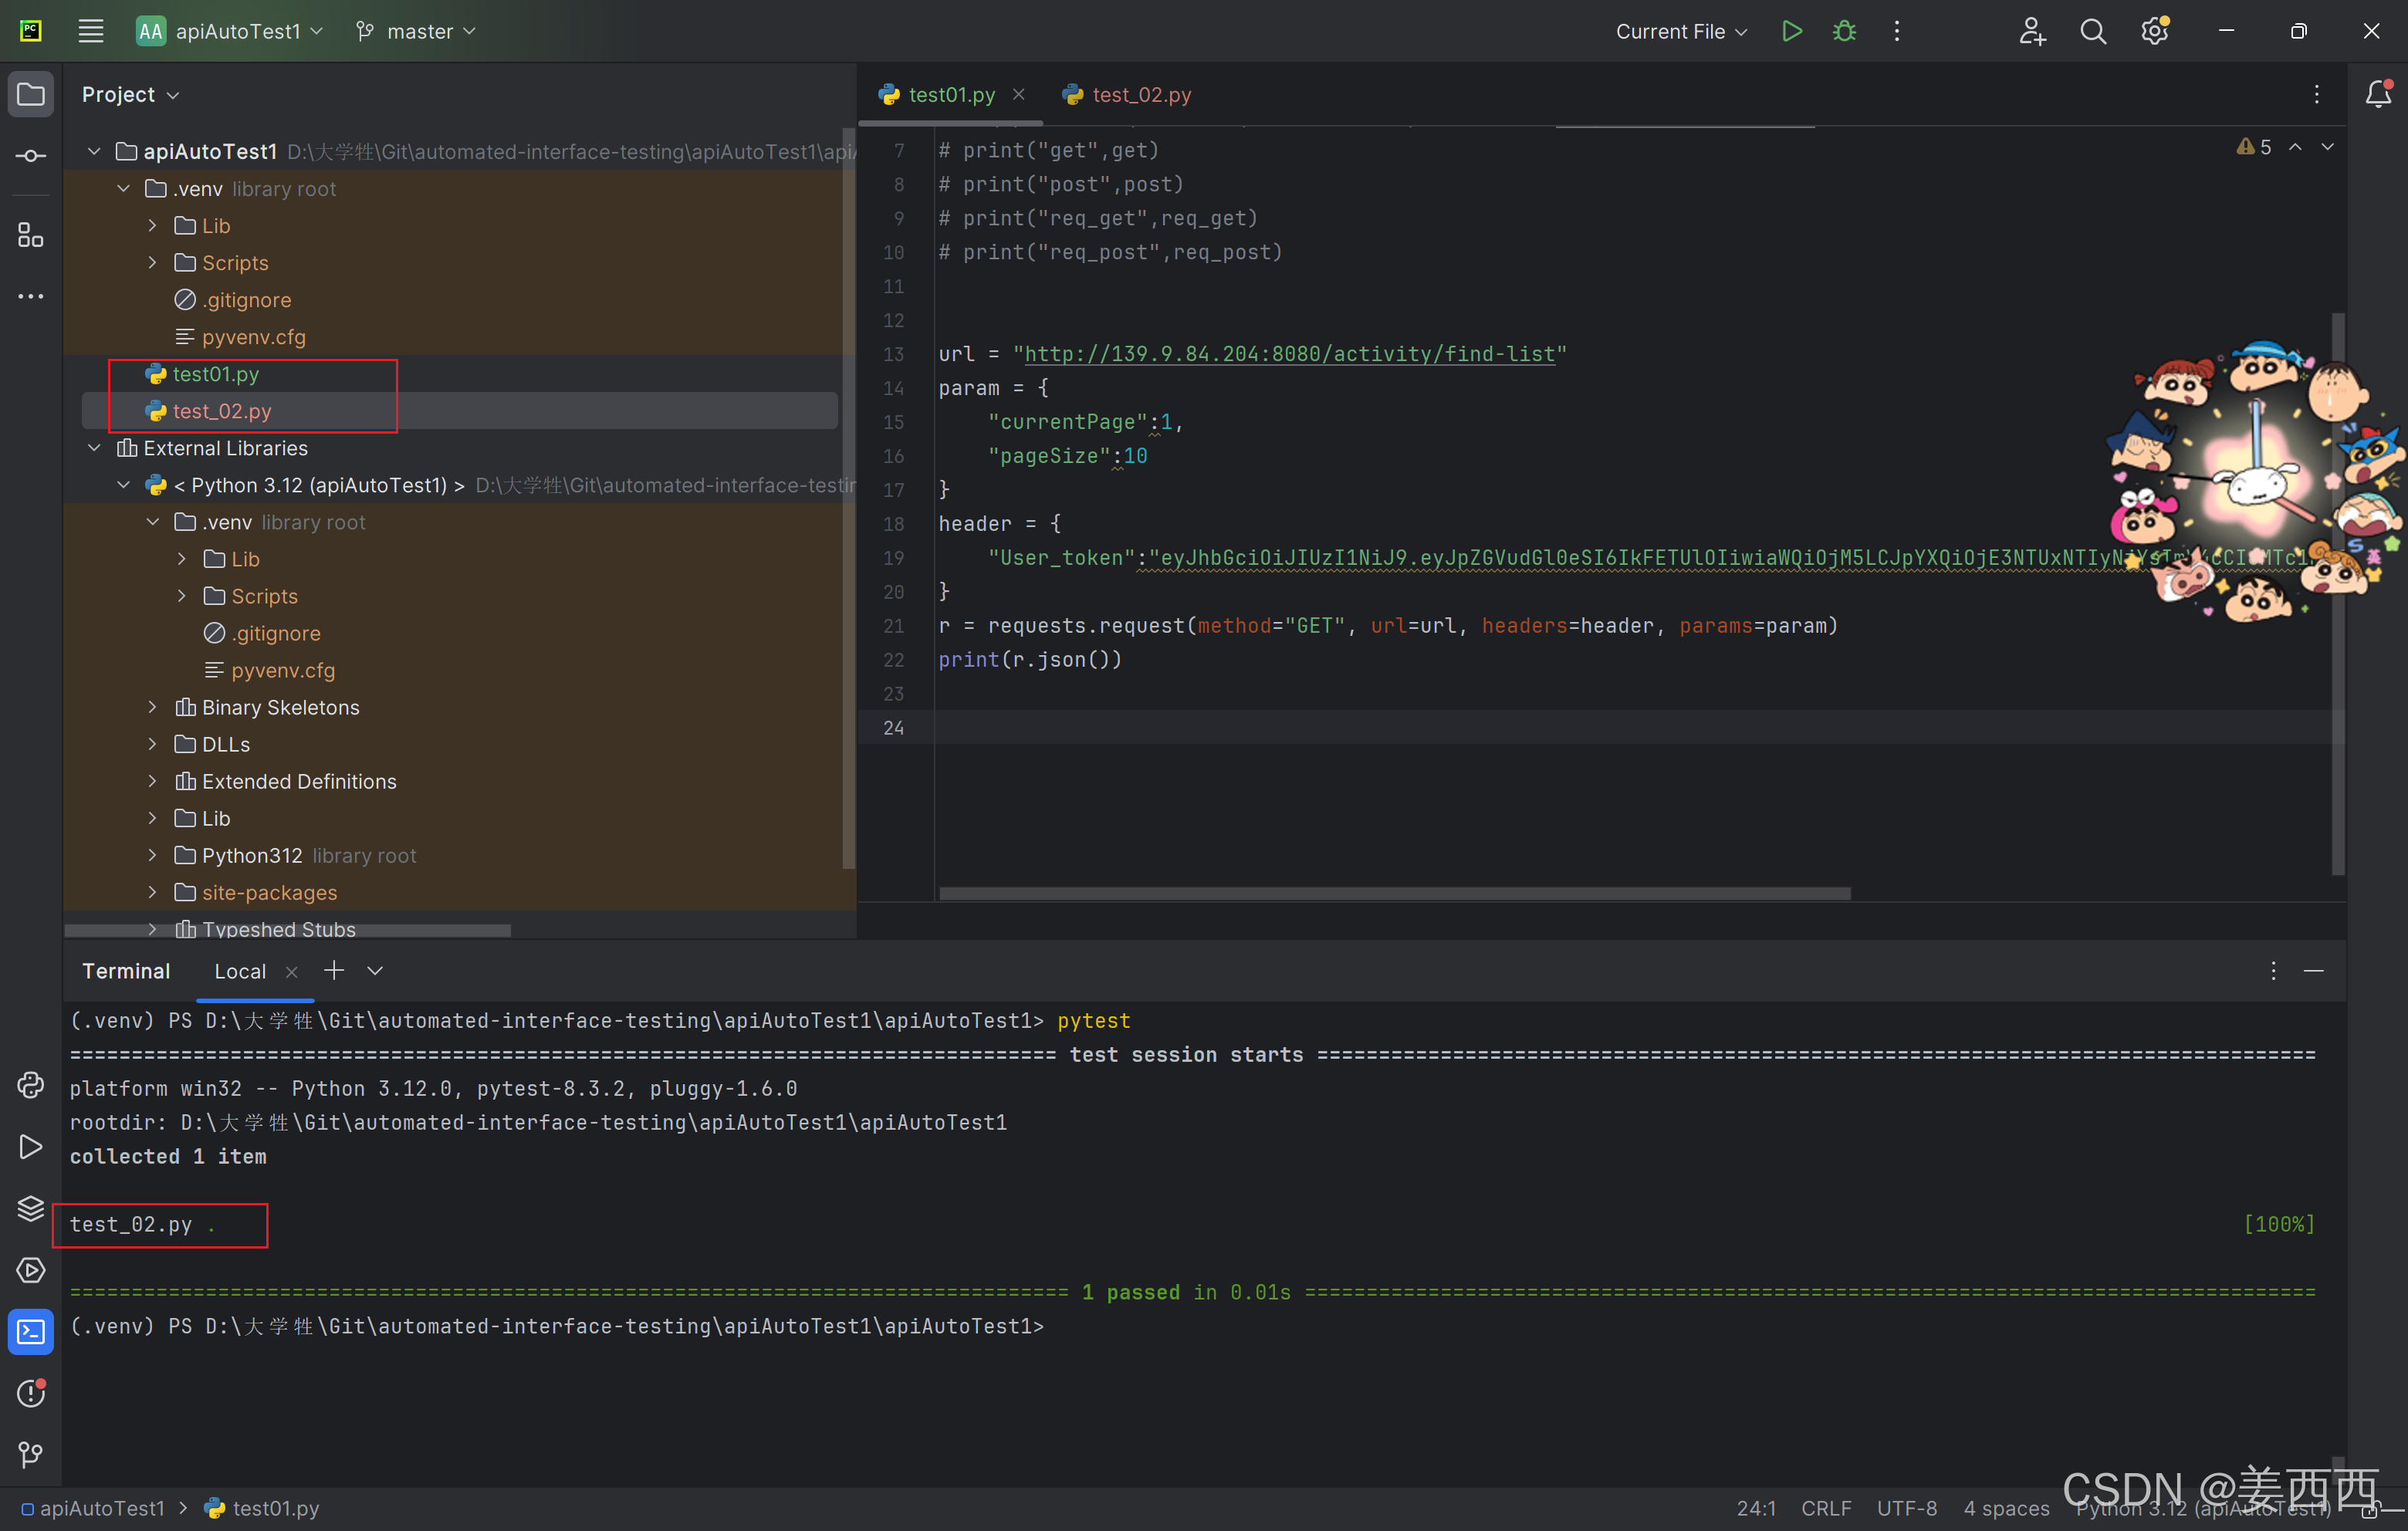This screenshot has height=1531, width=2408.
Task: Open IDE settings gear
Action: (x=2154, y=31)
